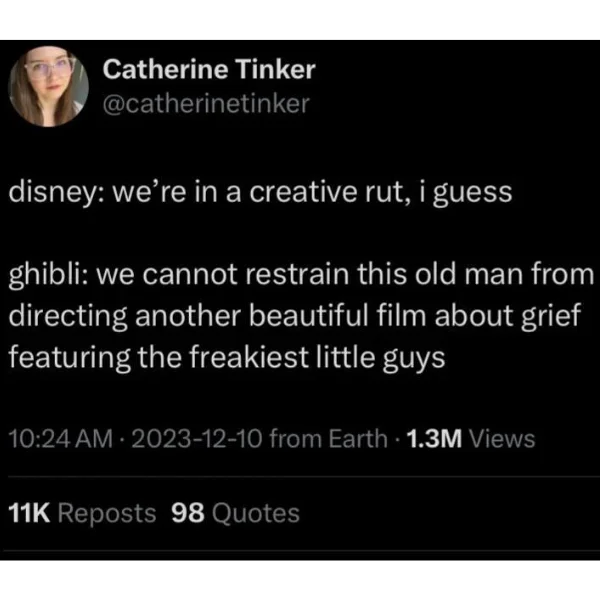
Task: Open Catherine Tinker's profile avatar photo
Action: click(x=48, y=86)
